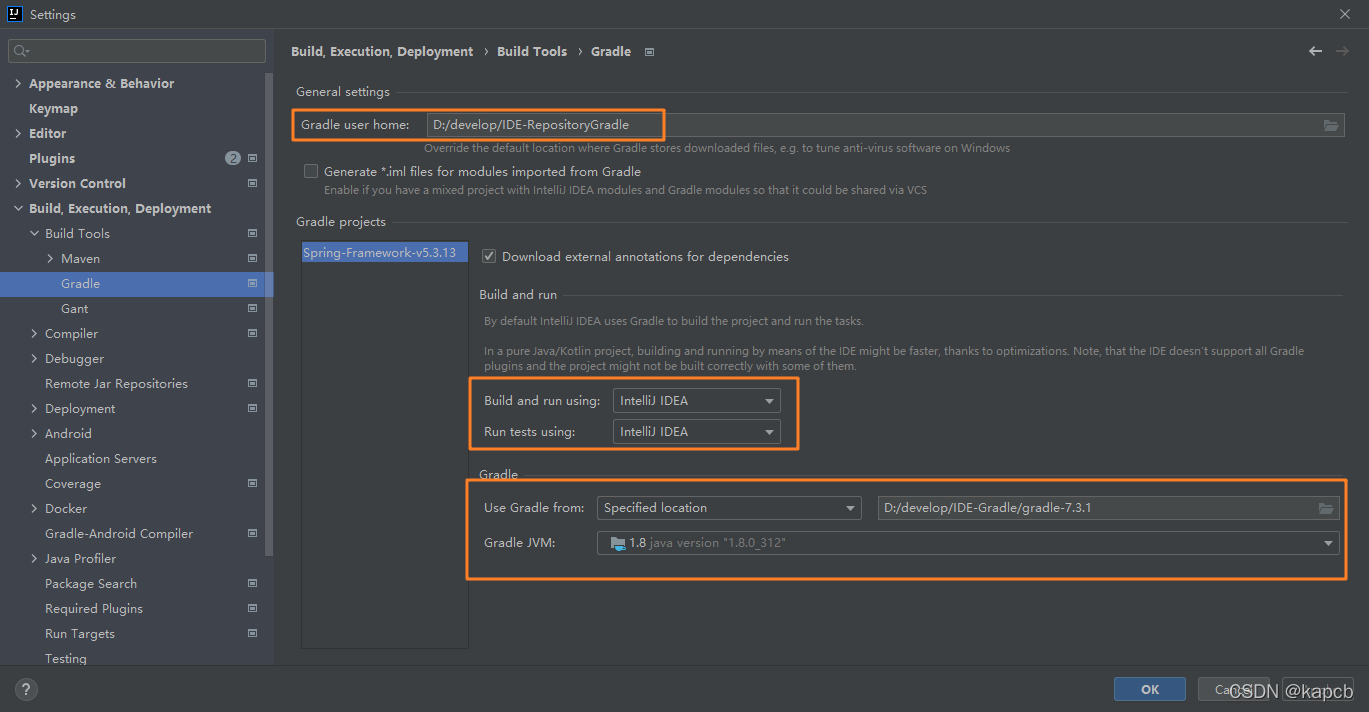This screenshot has height=712, width=1369.
Task: Expand the Maven node
Action: (x=50, y=258)
